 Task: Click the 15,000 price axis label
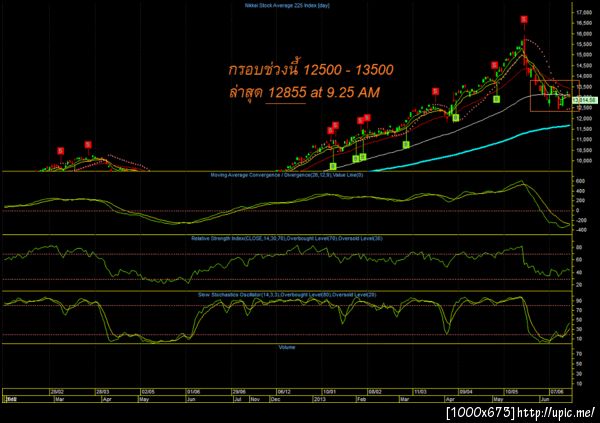click(584, 55)
